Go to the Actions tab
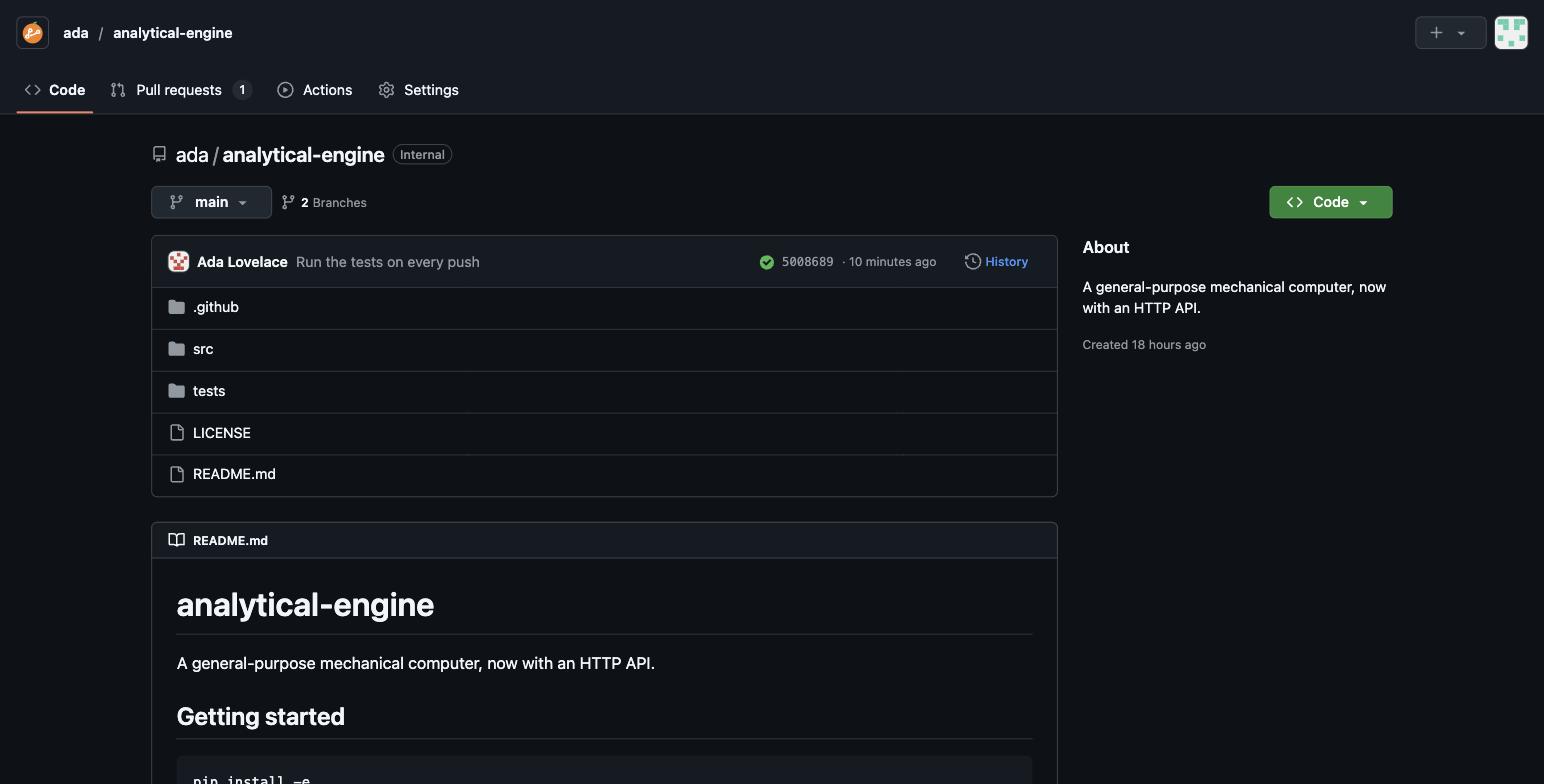Screen dimensions: 1544x784 click(315, 90)
